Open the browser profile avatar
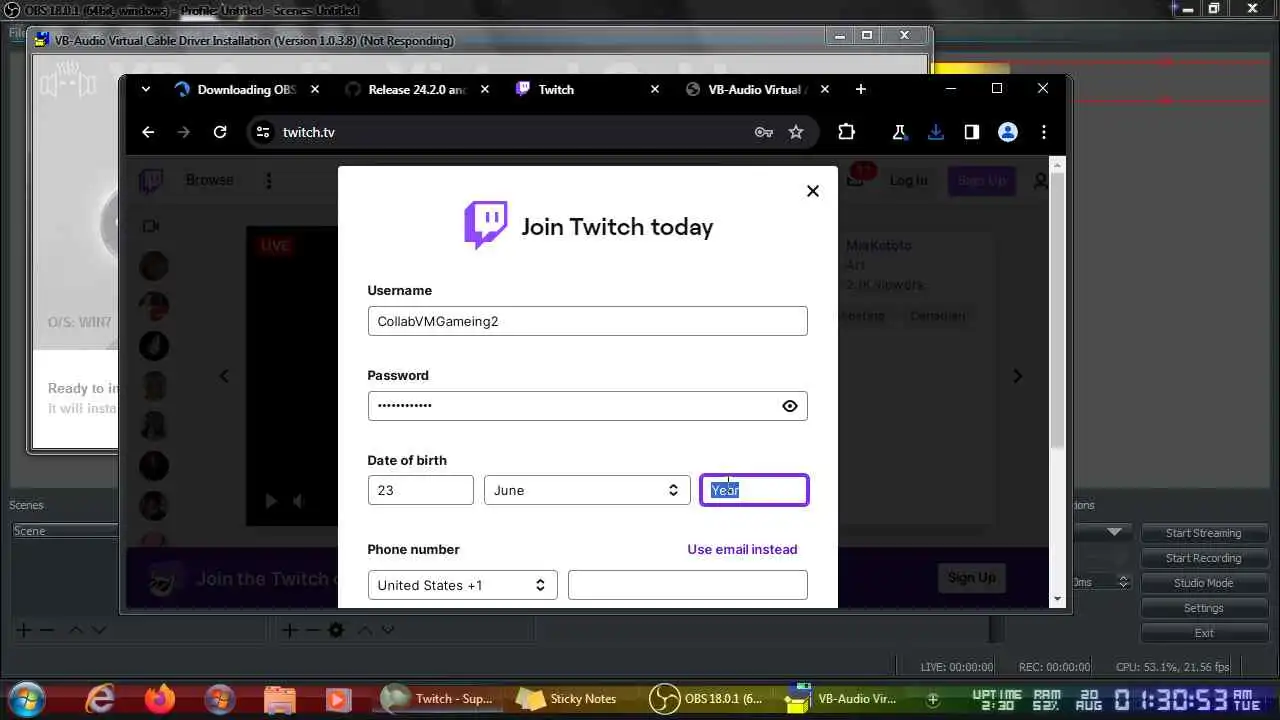This screenshot has height=720, width=1280. [1008, 132]
